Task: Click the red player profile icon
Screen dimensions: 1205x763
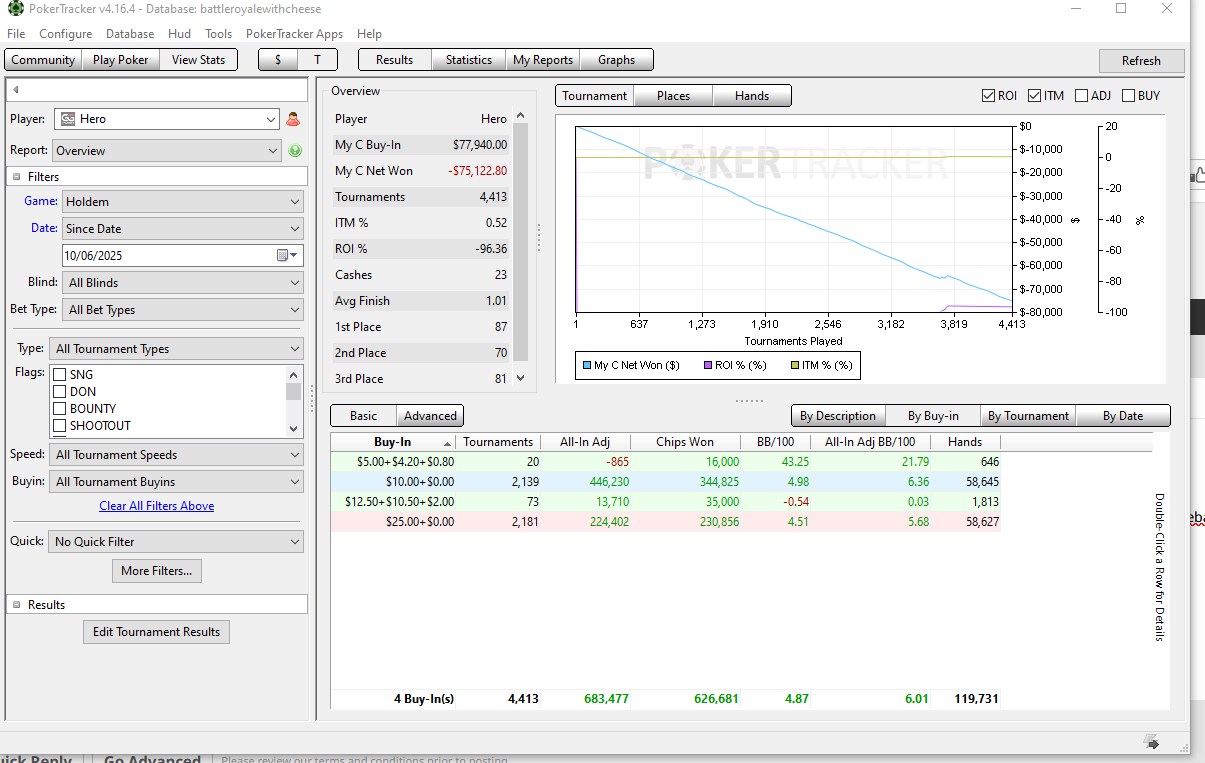Action: pos(293,119)
